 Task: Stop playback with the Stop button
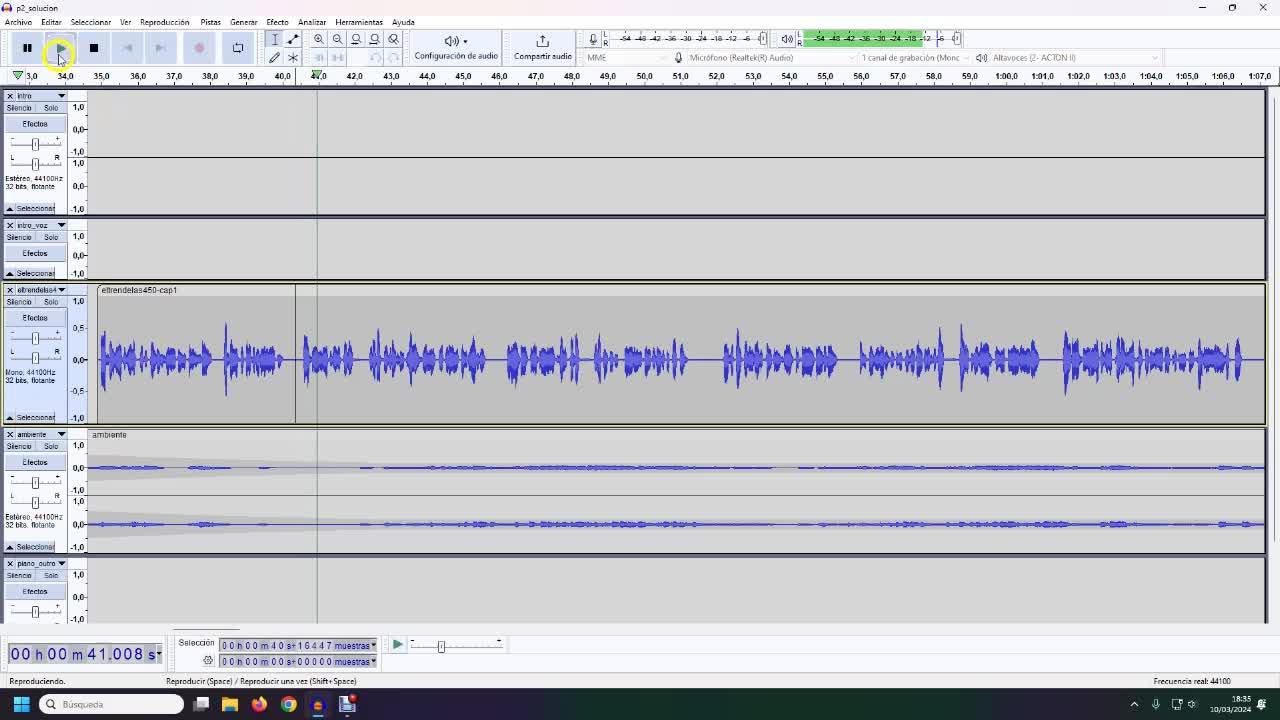point(94,48)
